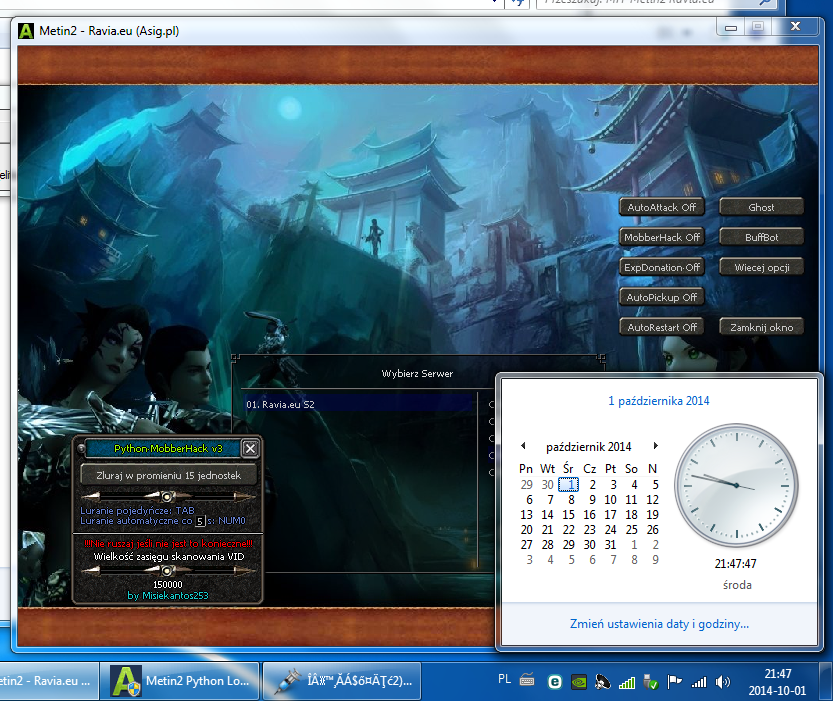Click 1 października 2014 date title
The width and height of the screenshot is (833, 701).
(659, 401)
